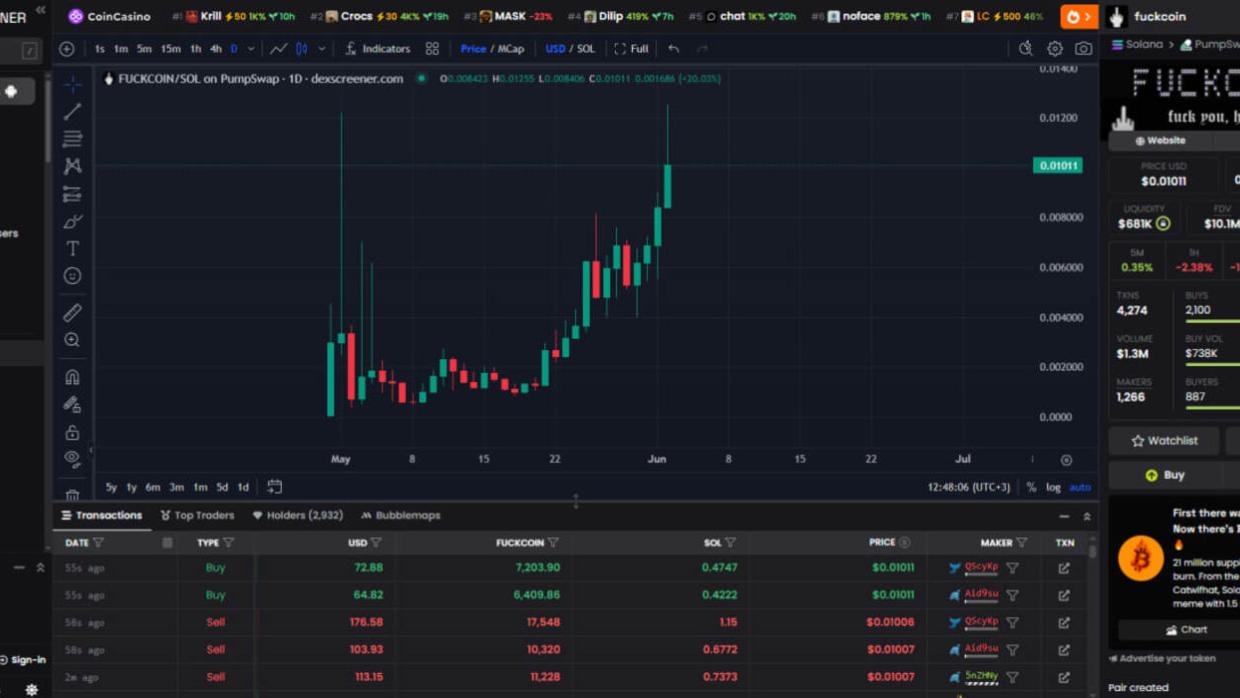1240x698 pixels.
Task: Filter transactions by SOL column
Action: point(730,543)
